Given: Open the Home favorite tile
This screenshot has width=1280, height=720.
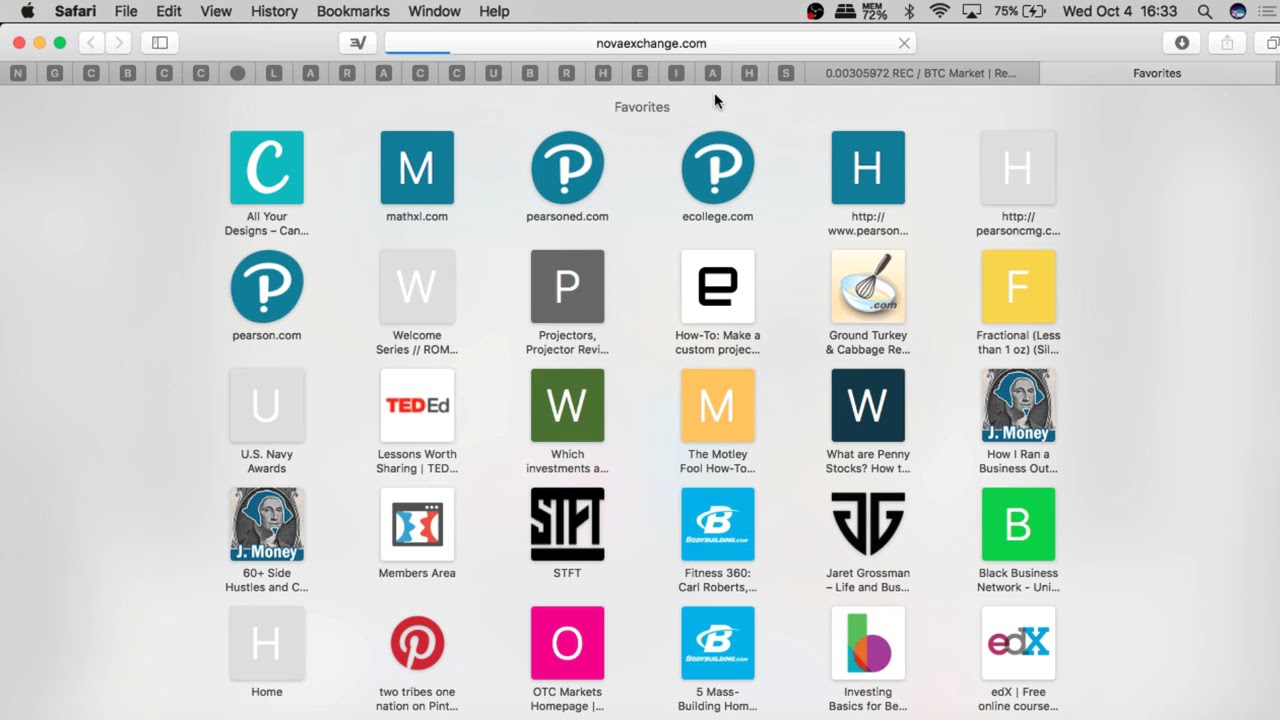Looking at the screenshot, I should coord(267,644).
